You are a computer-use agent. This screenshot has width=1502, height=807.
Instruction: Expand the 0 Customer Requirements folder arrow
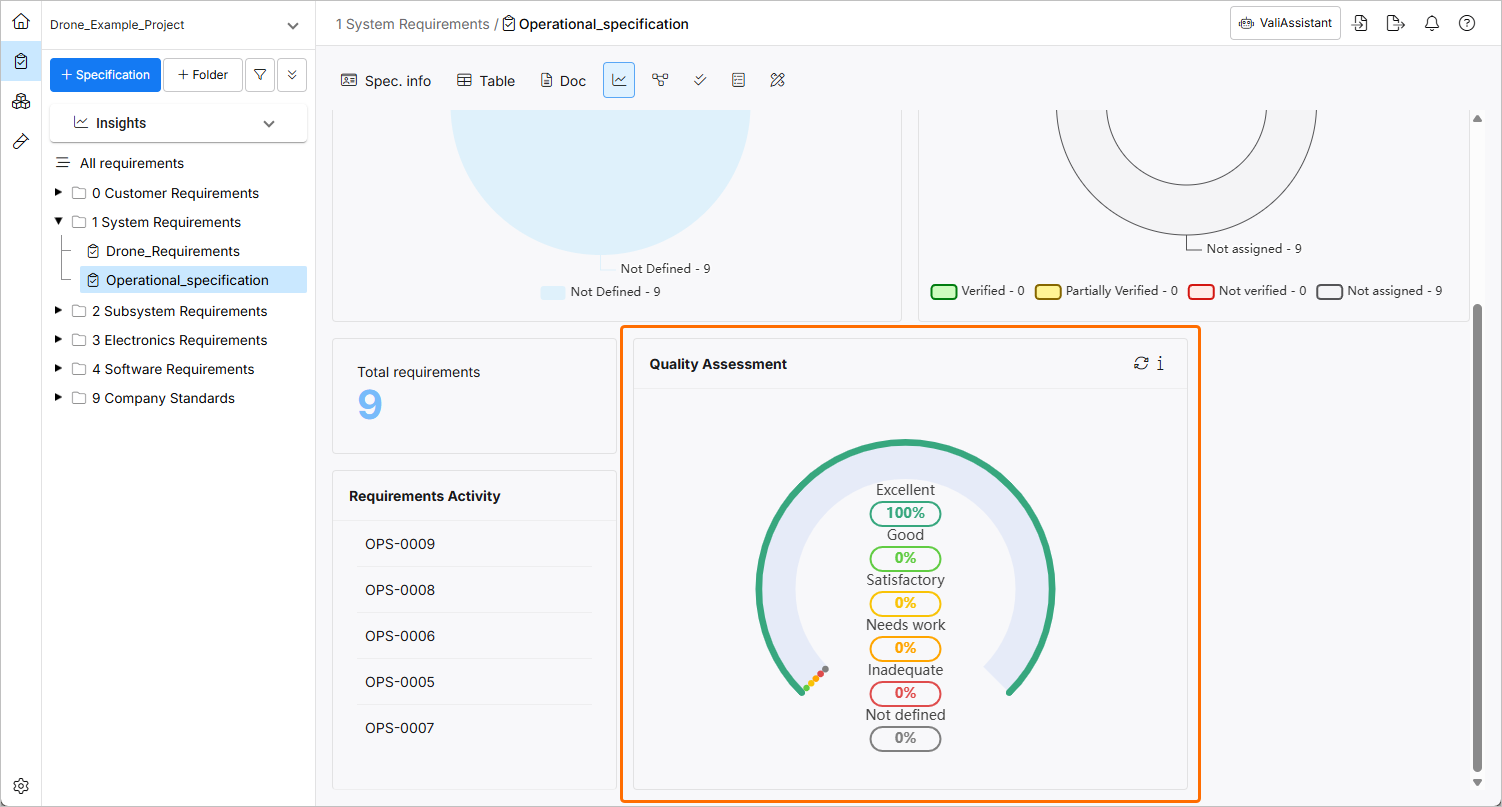click(x=59, y=193)
